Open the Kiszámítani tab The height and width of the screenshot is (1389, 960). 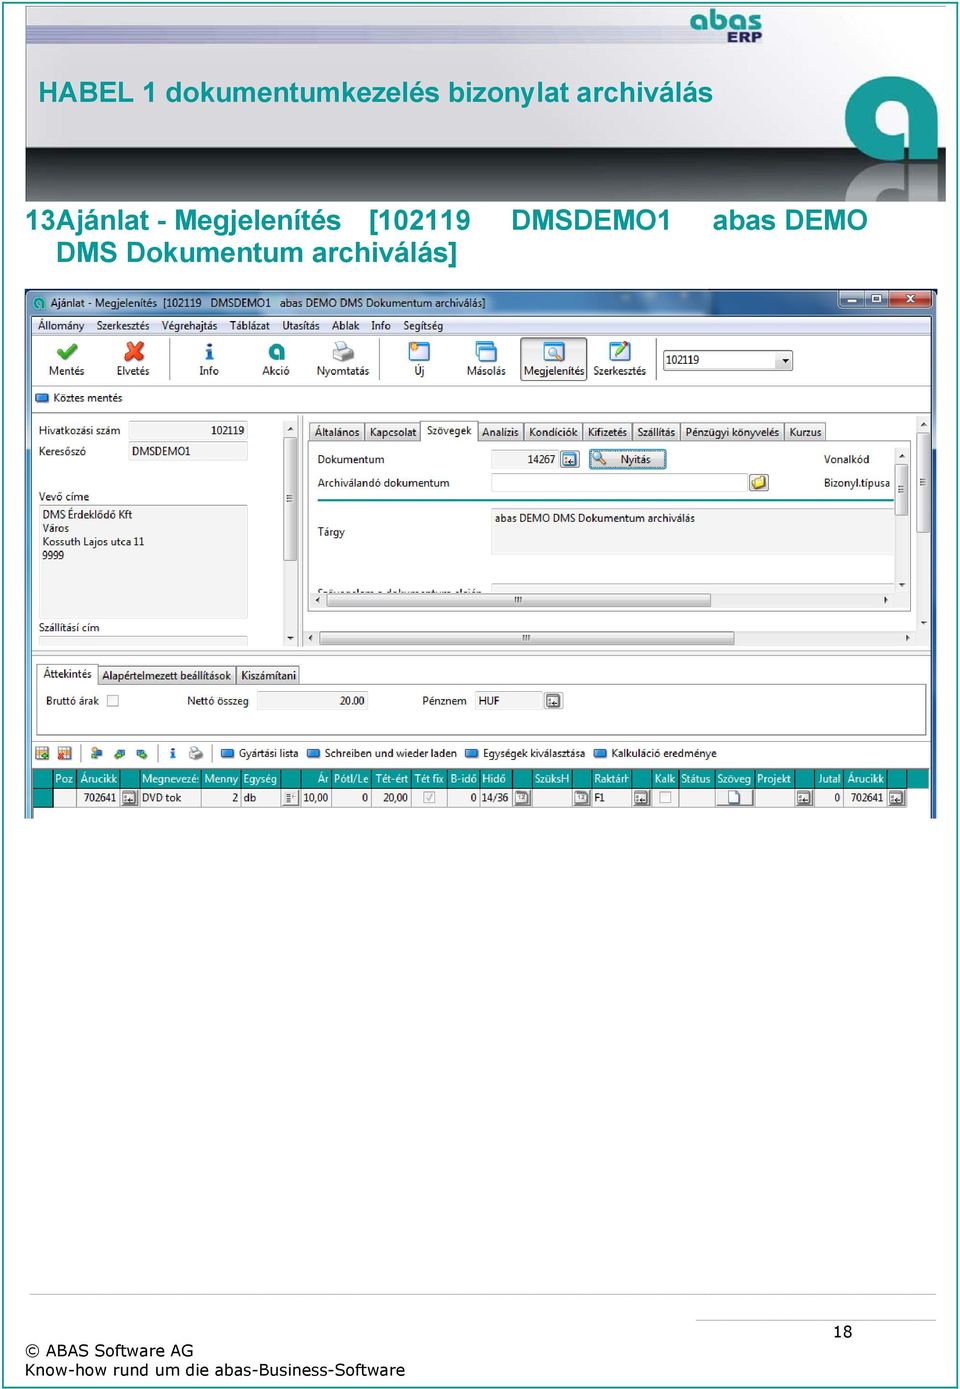269,676
